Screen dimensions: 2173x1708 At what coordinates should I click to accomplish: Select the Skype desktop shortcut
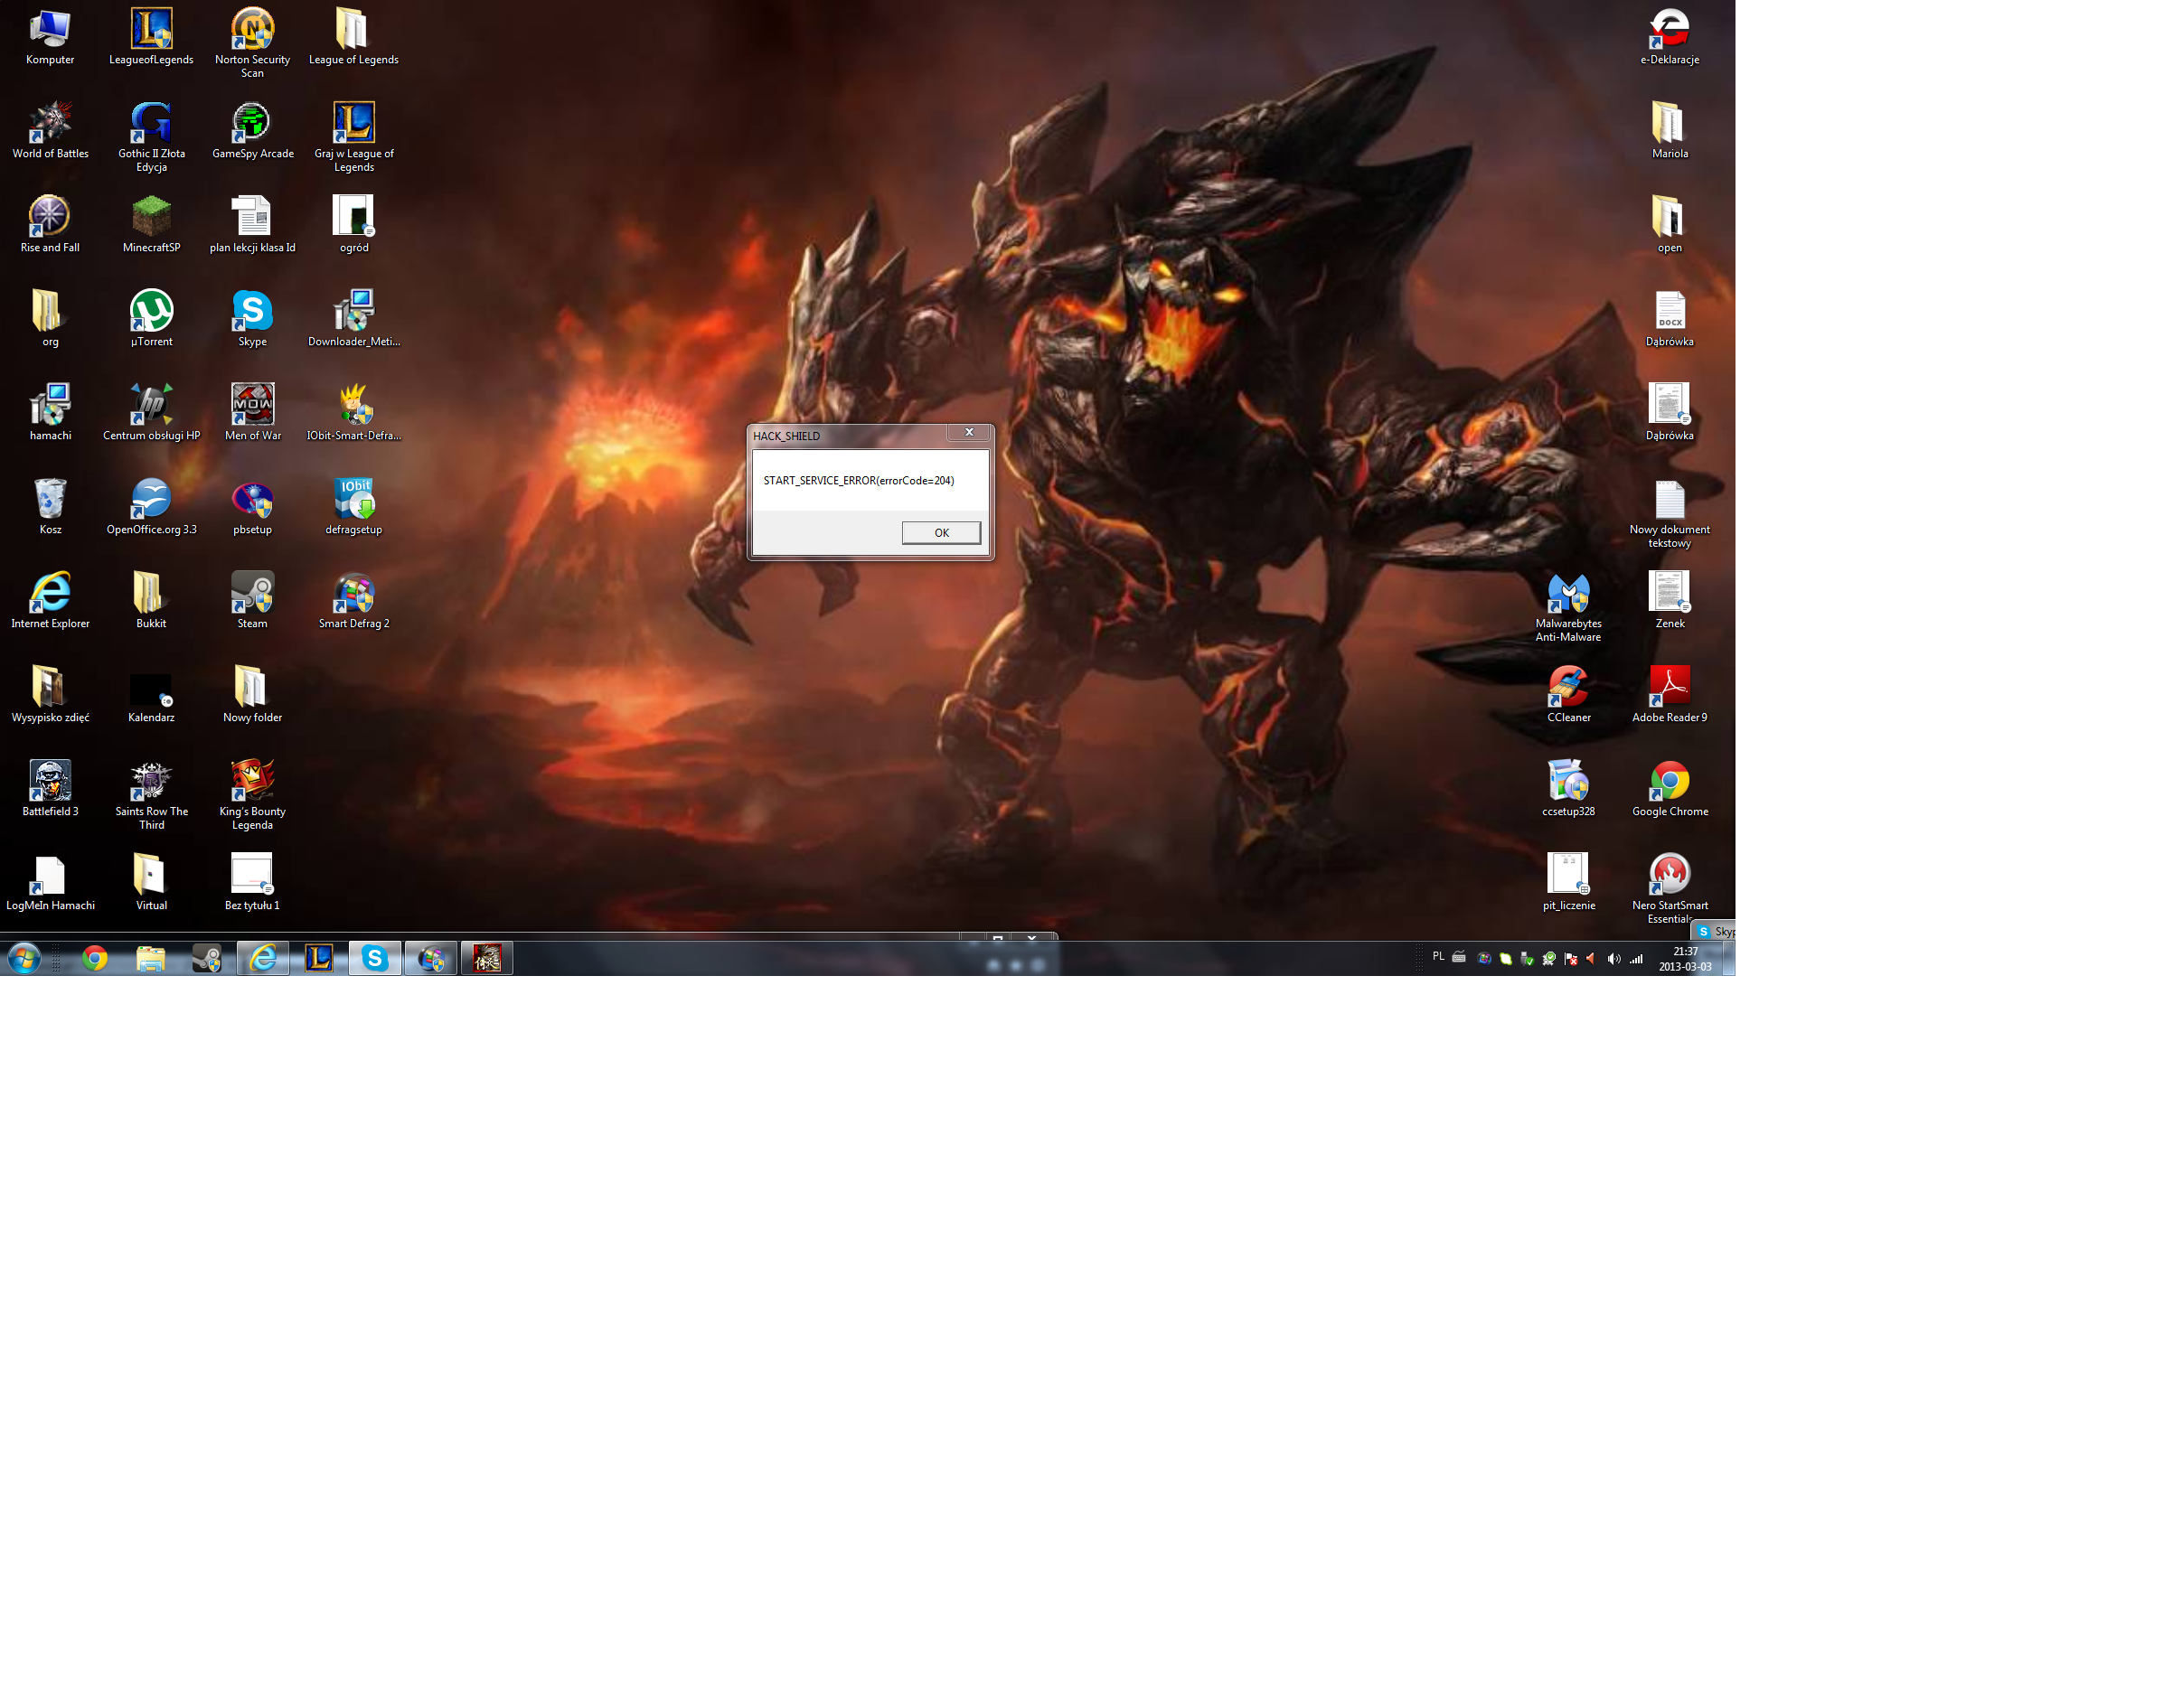(x=252, y=319)
